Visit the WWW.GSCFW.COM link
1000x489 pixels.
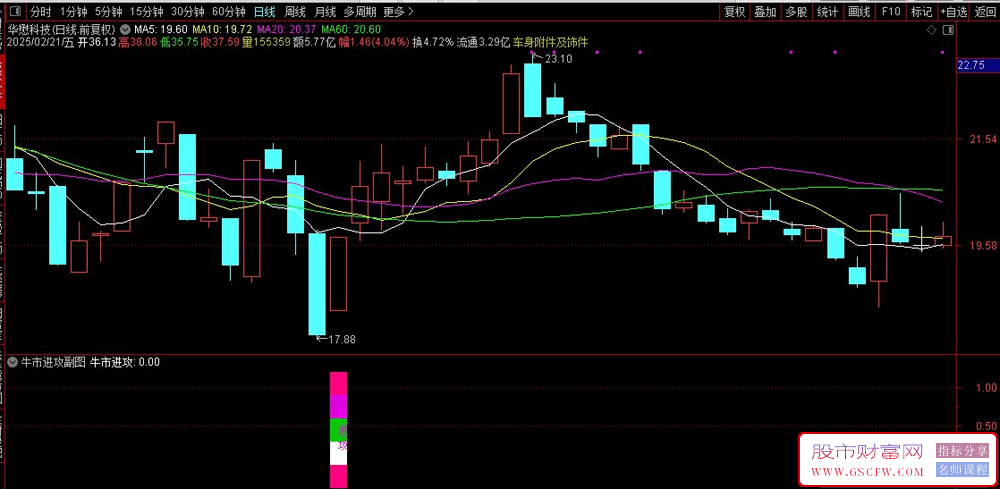click(x=867, y=472)
